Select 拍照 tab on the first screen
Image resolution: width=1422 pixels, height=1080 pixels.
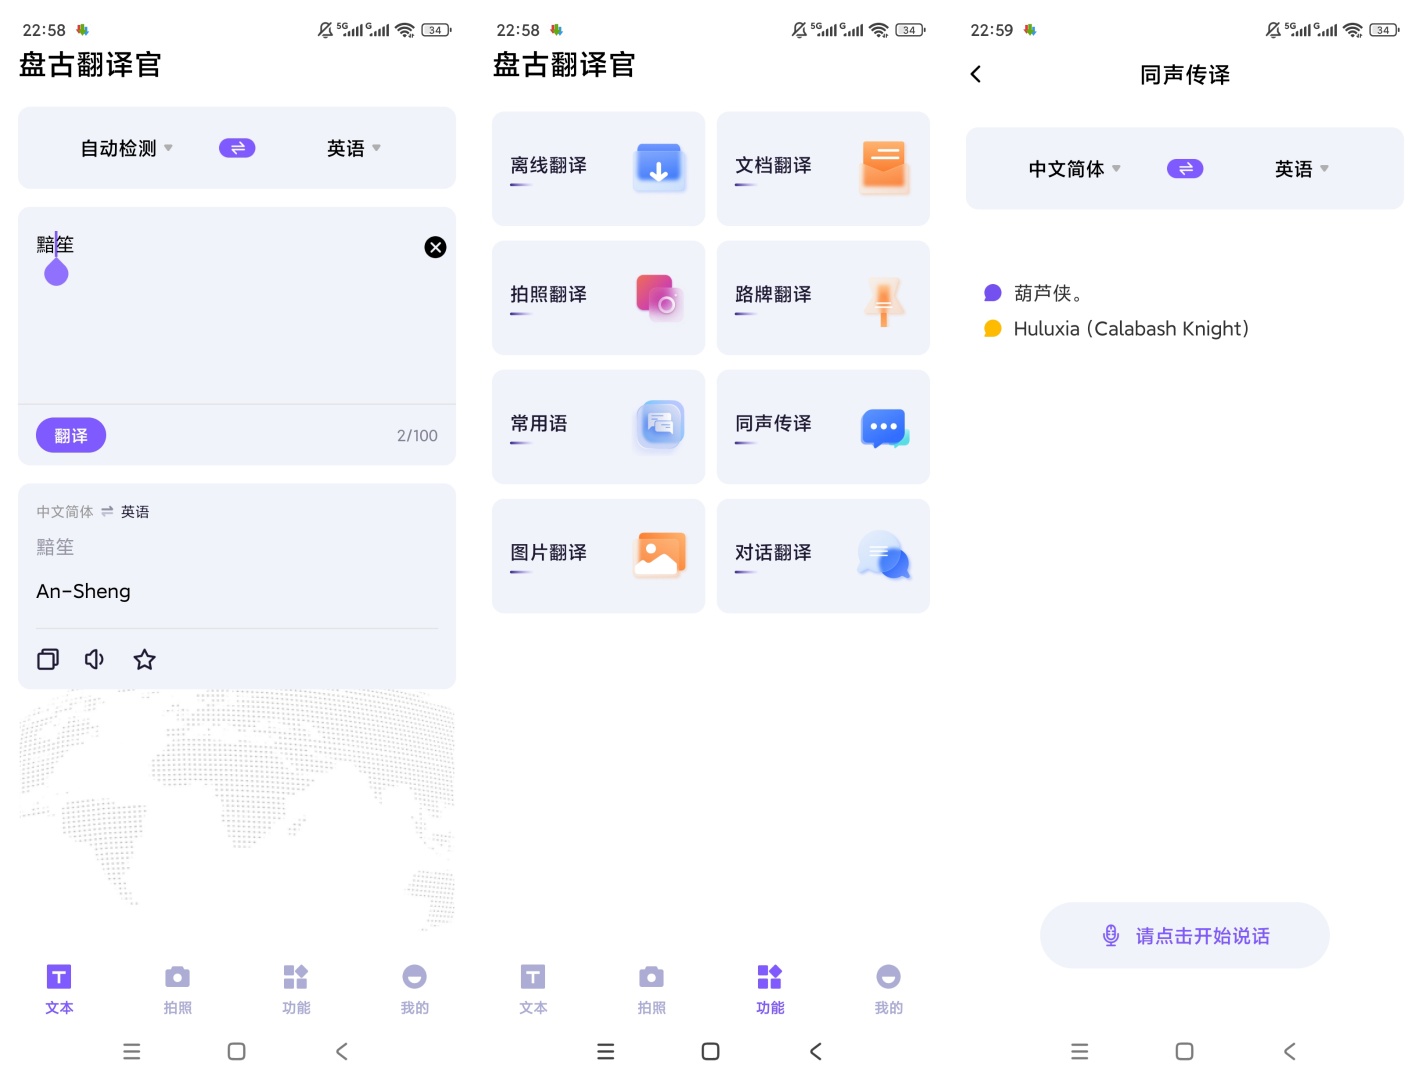(178, 989)
